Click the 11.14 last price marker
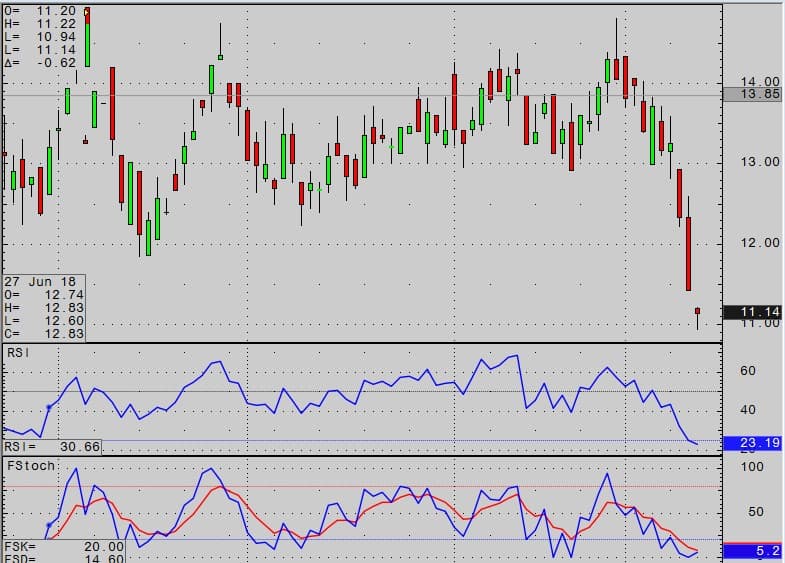Image resolution: width=785 pixels, height=563 pixels. [753, 312]
